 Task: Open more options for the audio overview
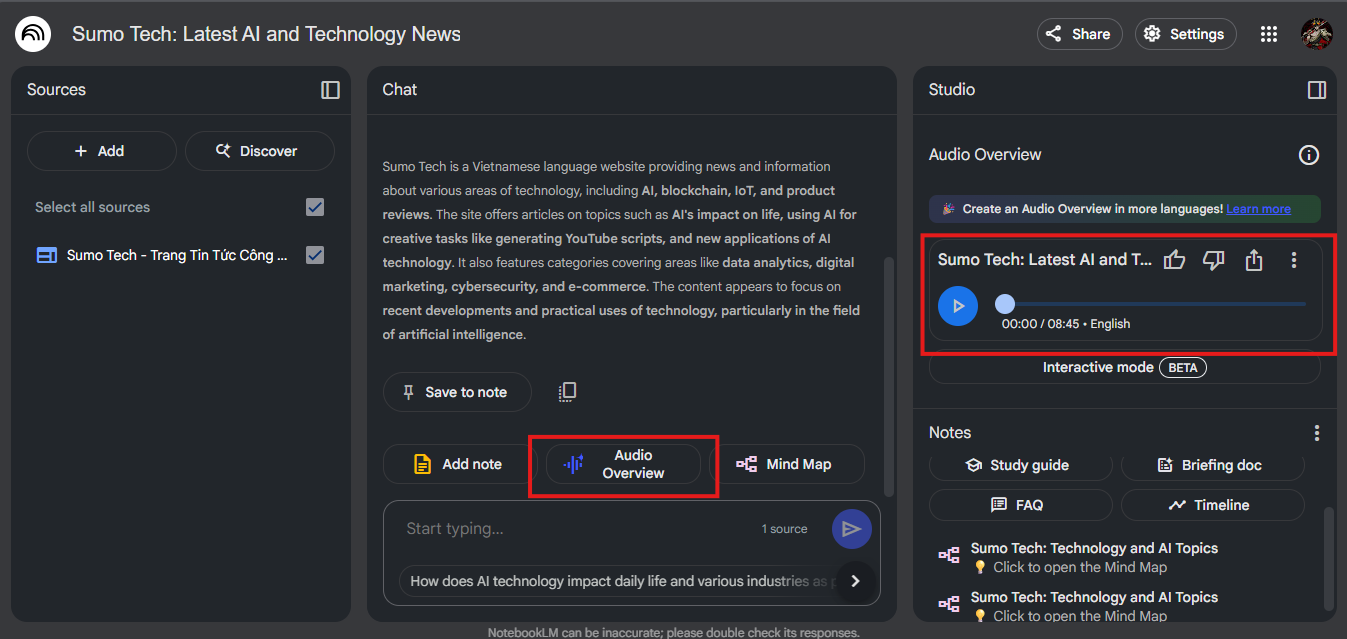[x=1294, y=260]
